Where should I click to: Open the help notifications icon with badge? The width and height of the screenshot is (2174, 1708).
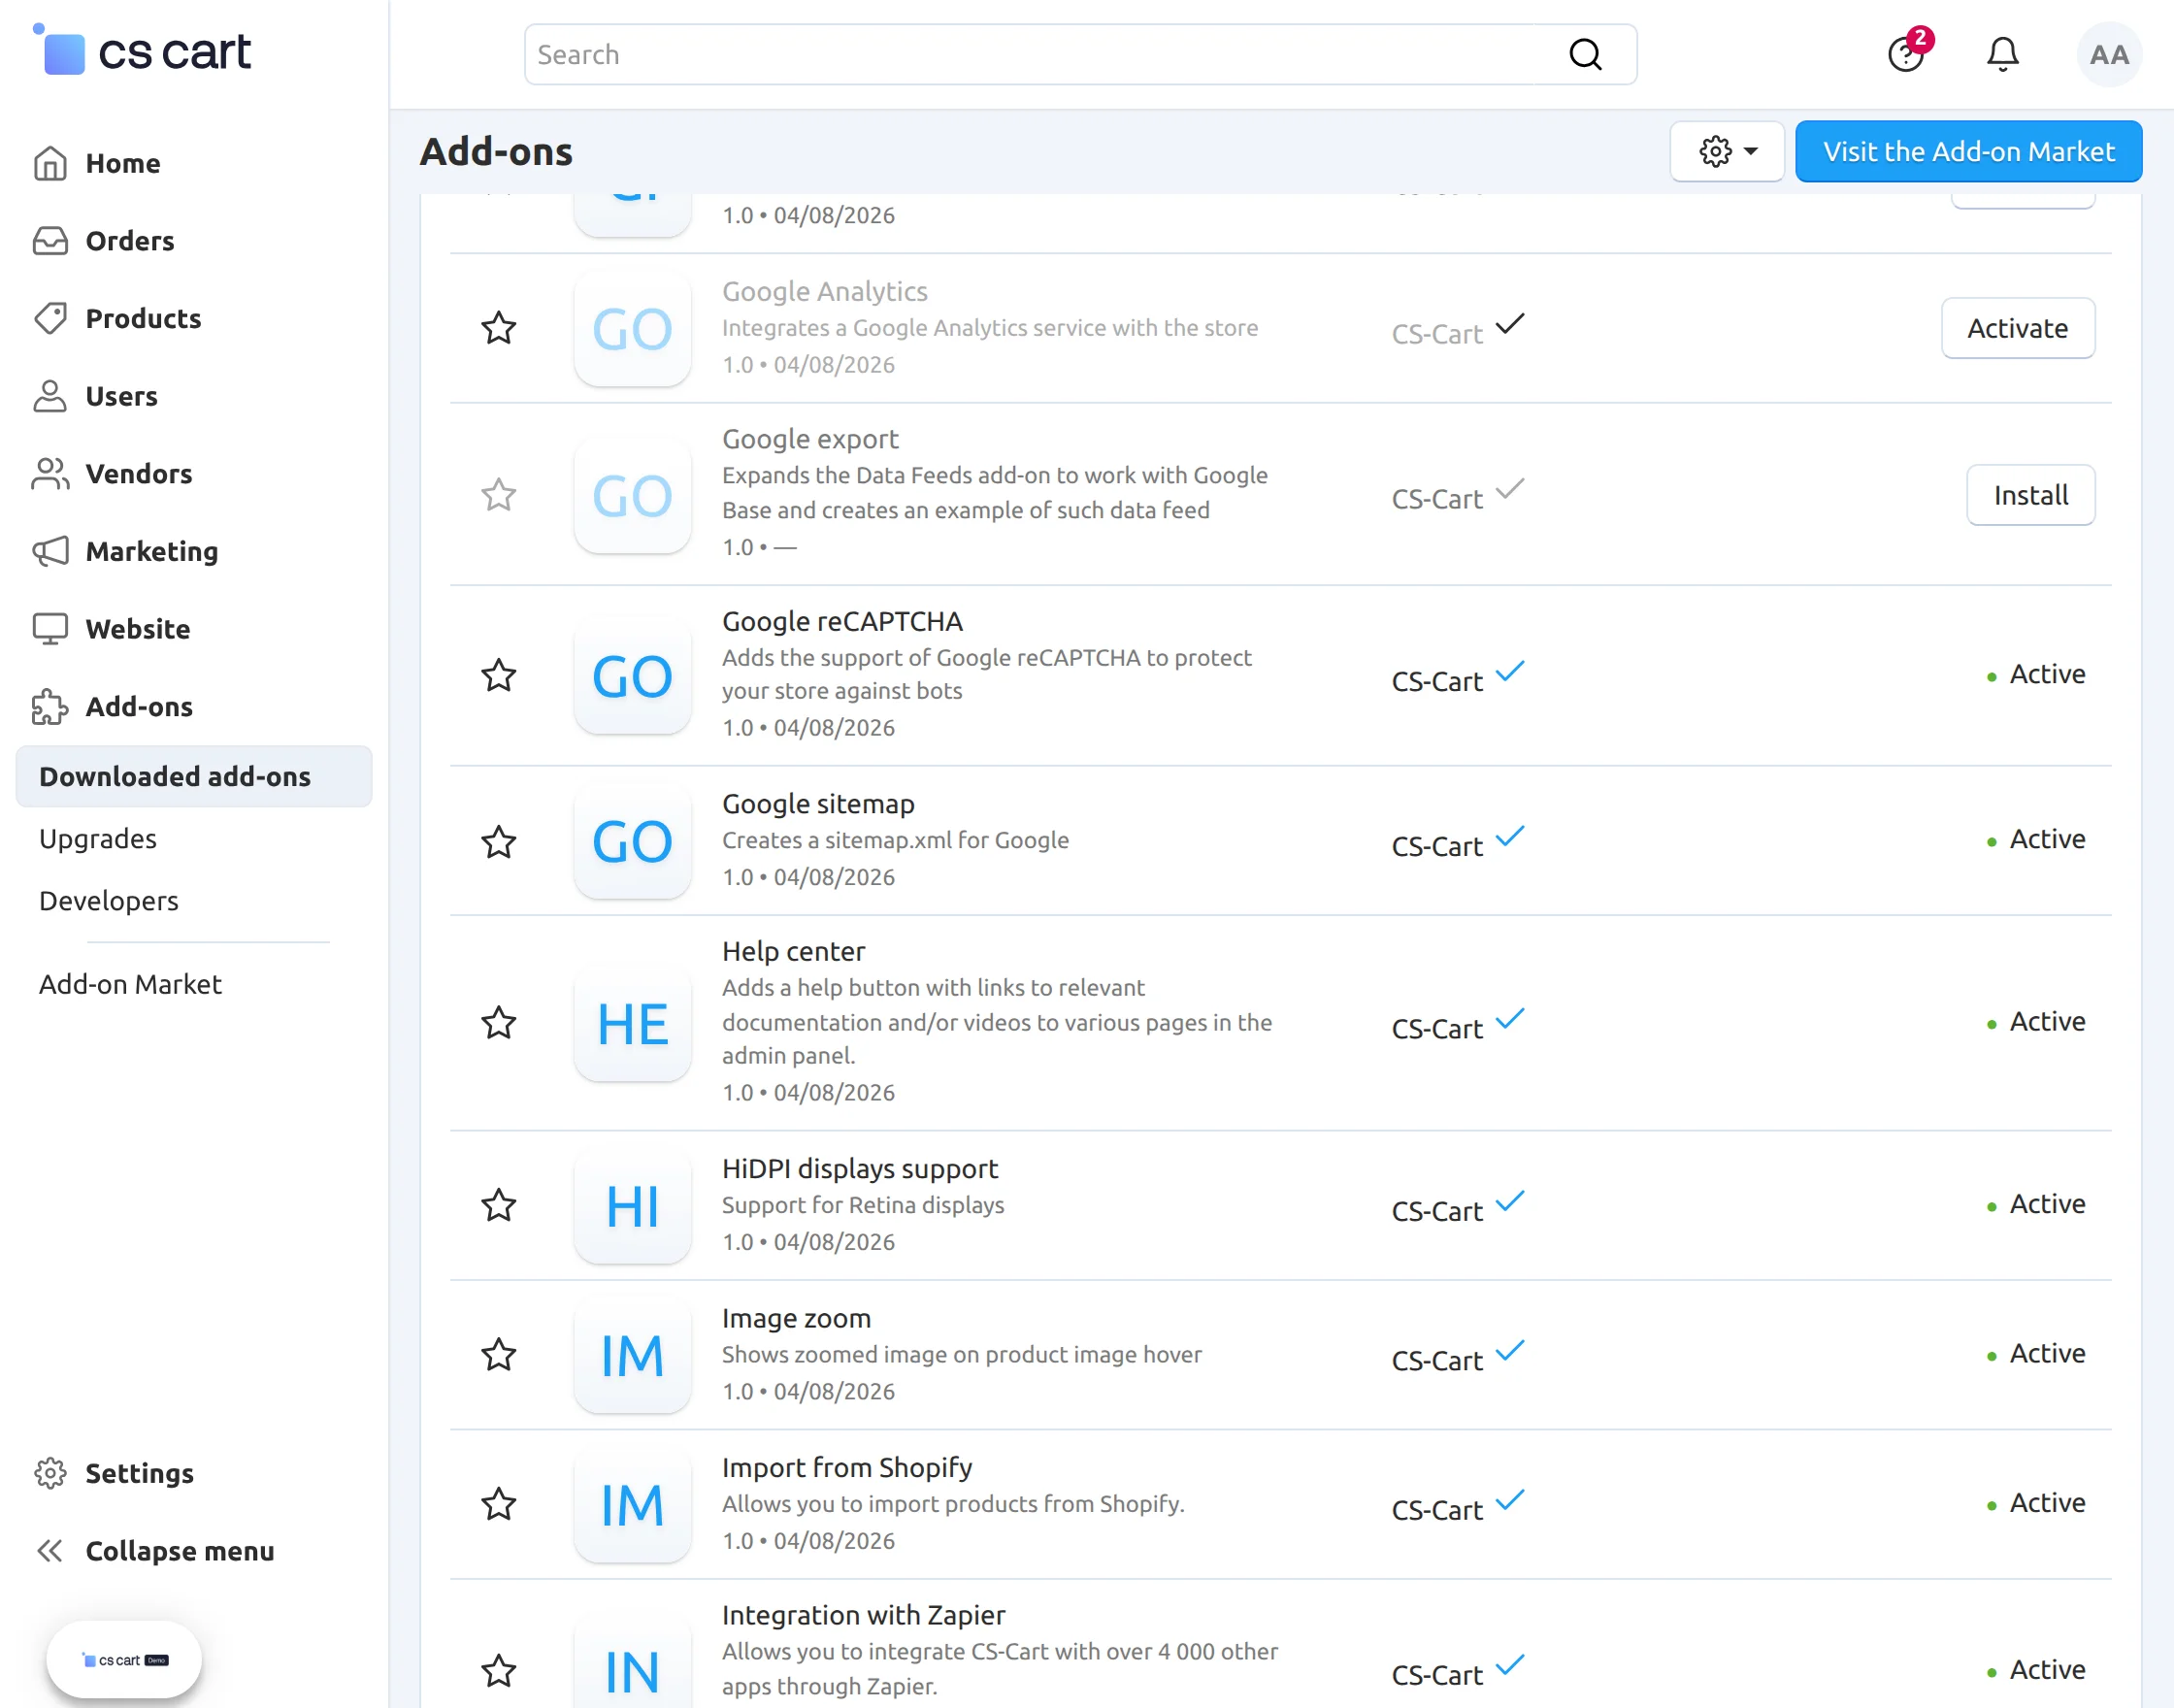point(1907,53)
